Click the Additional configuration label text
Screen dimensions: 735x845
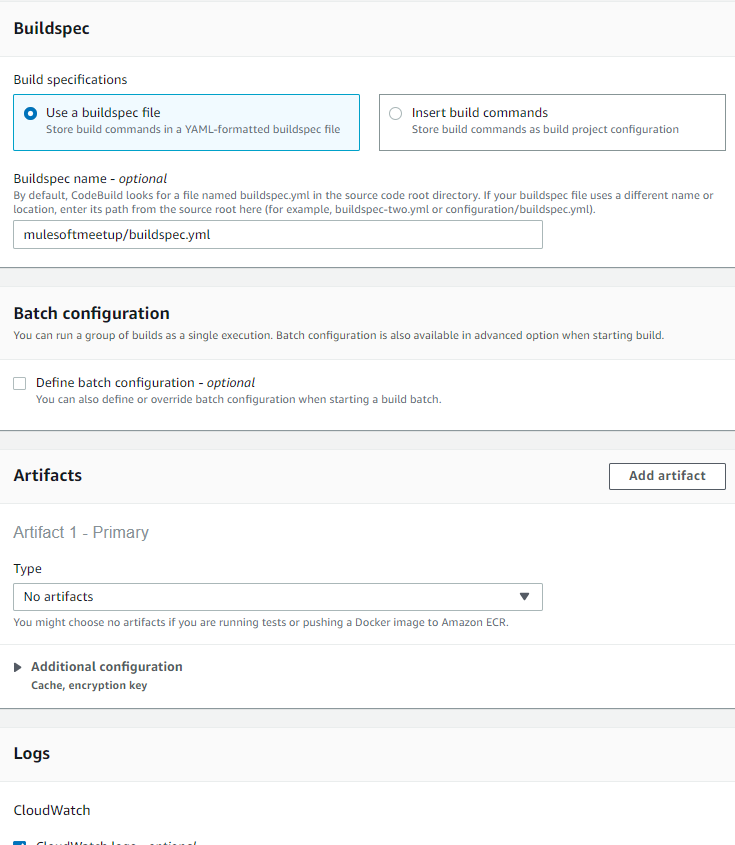tap(106, 667)
